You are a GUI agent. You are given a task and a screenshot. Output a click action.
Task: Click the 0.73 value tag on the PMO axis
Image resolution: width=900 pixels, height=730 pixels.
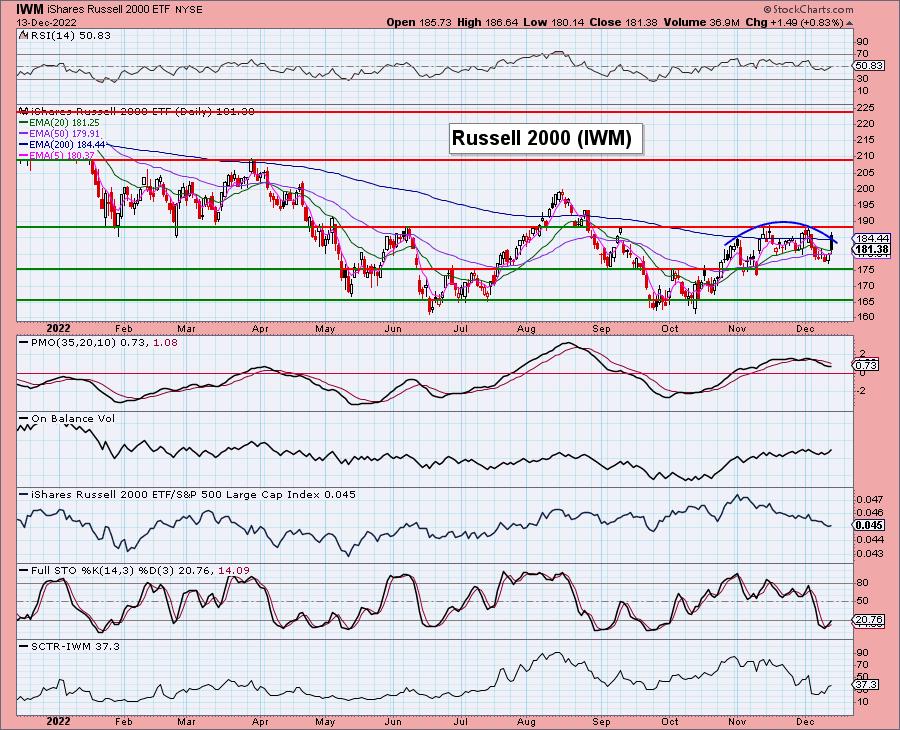click(x=867, y=365)
